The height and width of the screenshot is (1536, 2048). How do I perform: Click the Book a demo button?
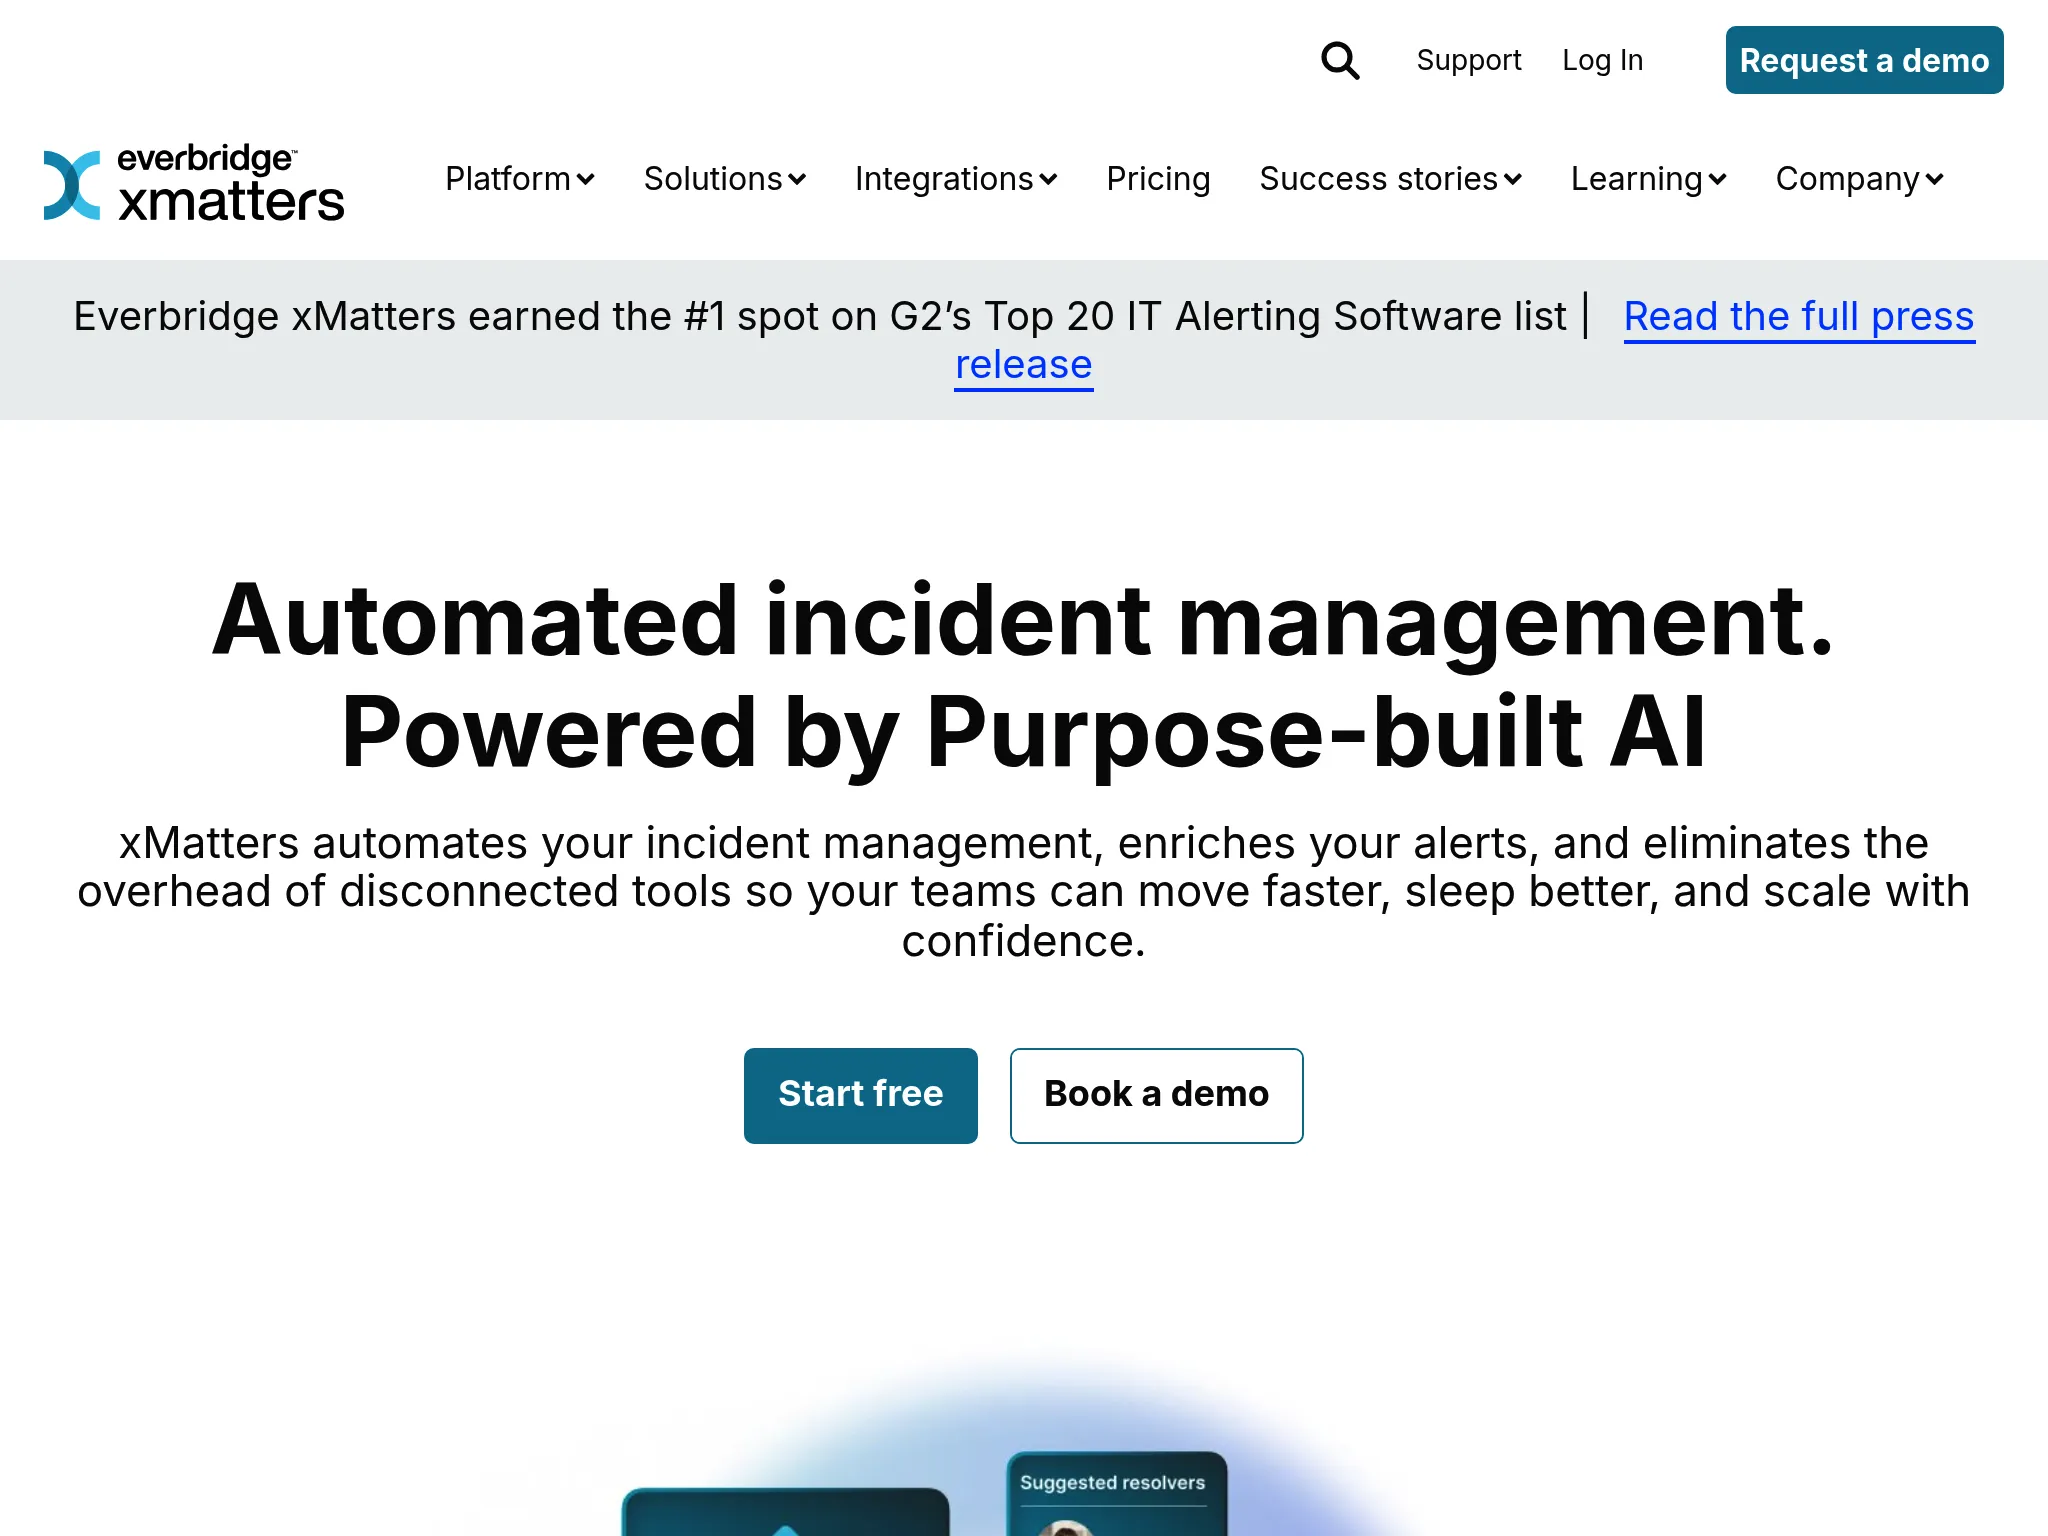tap(1157, 1096)
